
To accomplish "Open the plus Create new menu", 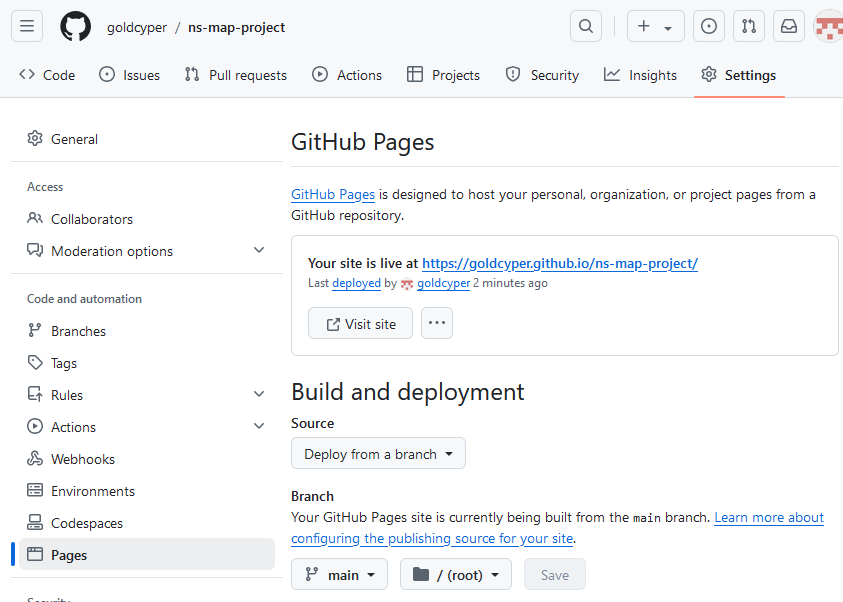I will 655,26.
